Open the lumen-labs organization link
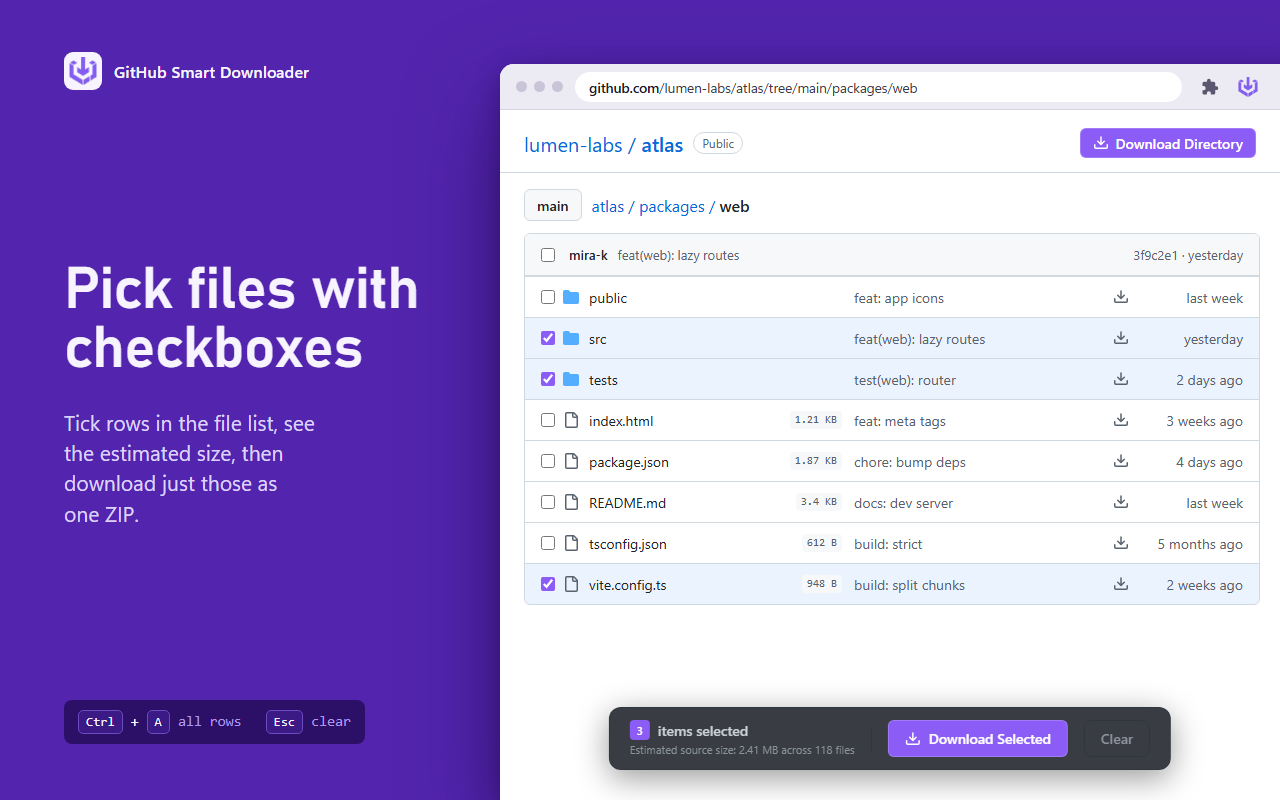 (x=573, y=145)
